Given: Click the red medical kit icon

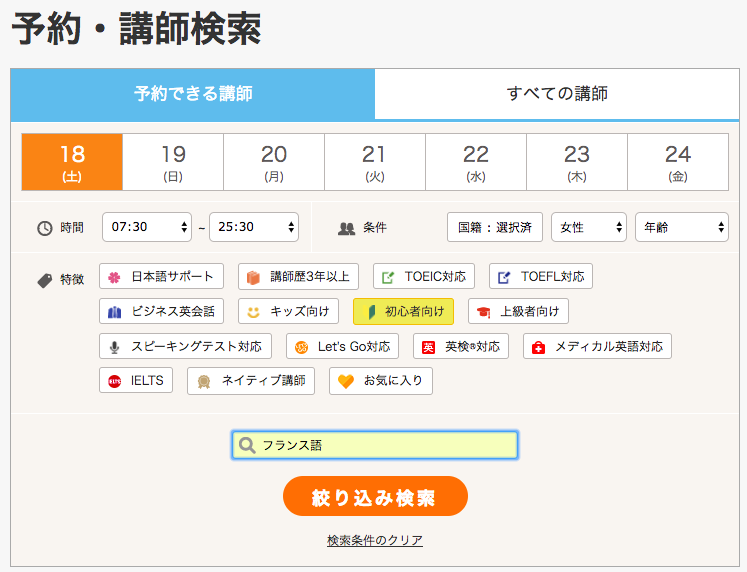Looking at the screenshot, I should (x=539, y=347).
